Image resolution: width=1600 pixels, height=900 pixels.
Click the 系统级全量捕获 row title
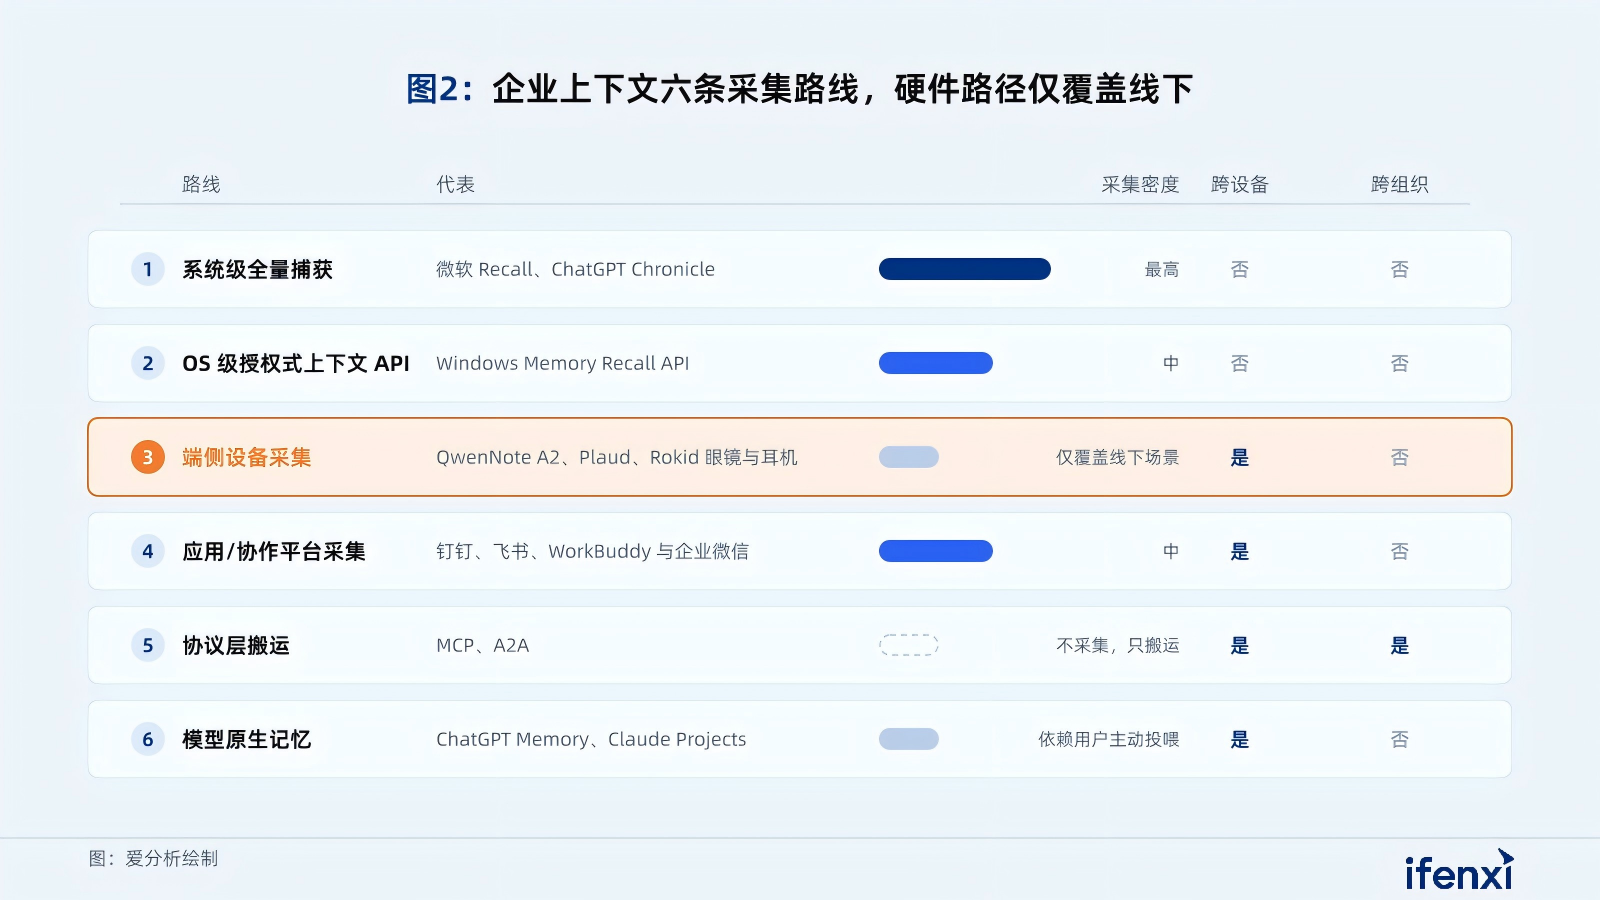click(257, 269)
